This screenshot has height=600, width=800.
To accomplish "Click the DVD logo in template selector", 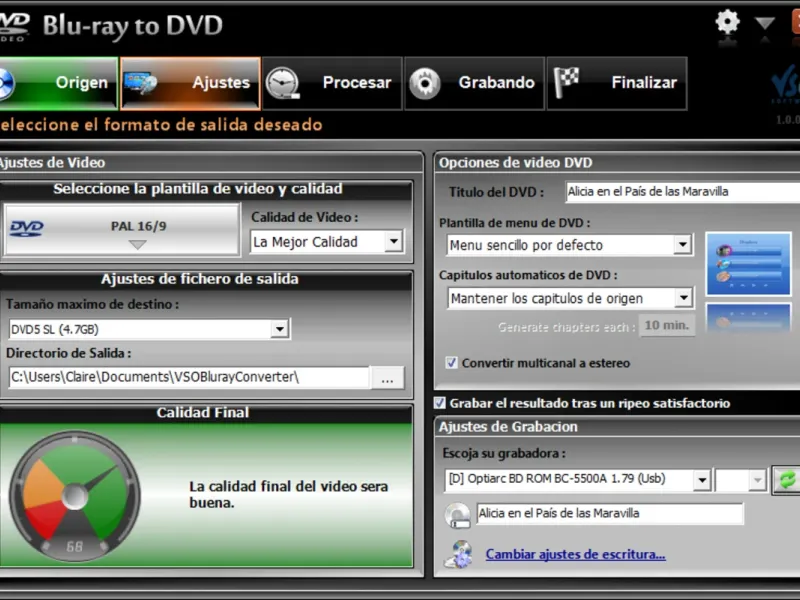I will coord(27,228).
